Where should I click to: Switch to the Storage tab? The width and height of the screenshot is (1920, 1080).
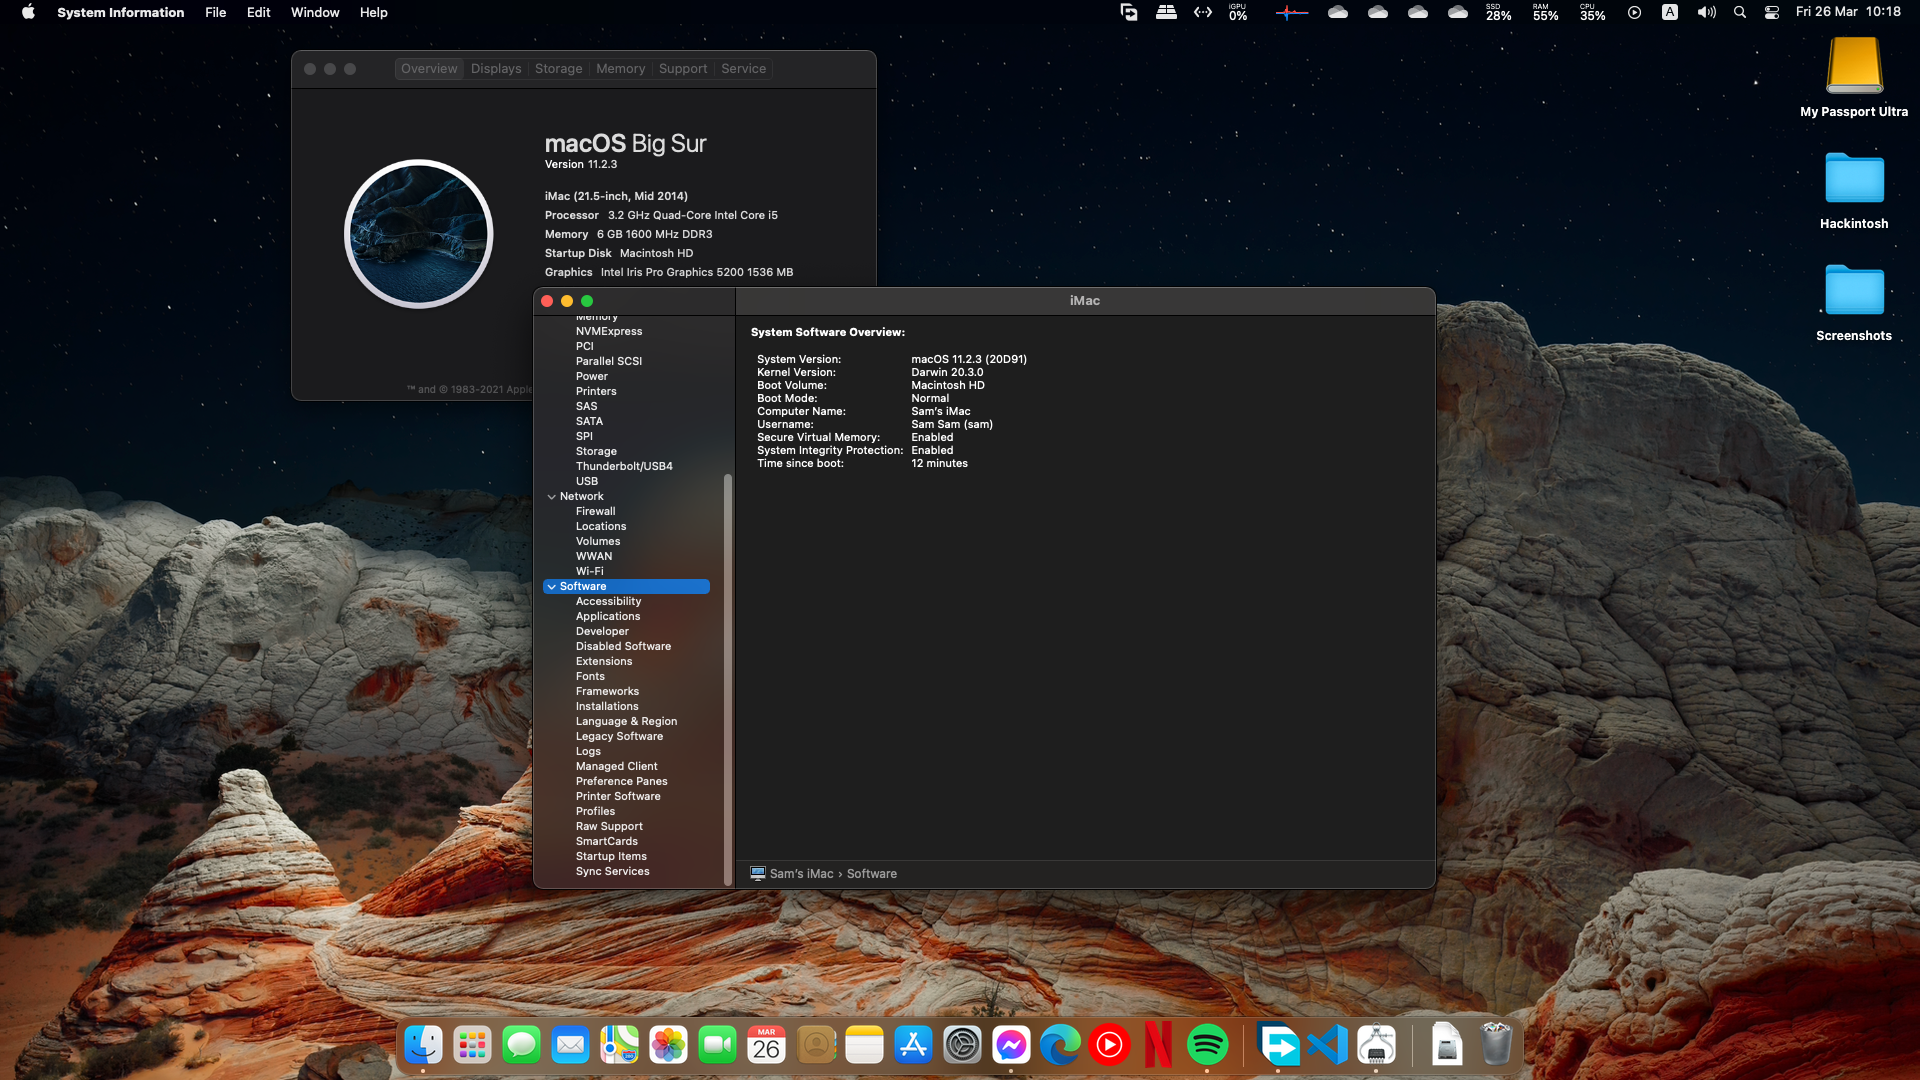[558, 69]
